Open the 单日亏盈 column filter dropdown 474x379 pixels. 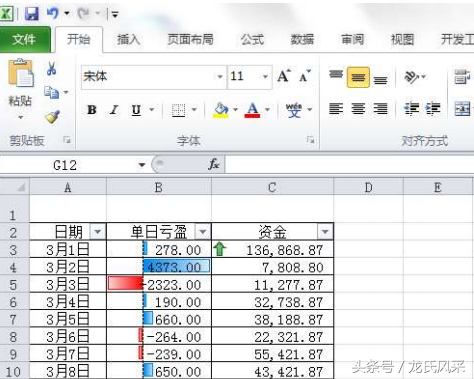click(203, 231)
